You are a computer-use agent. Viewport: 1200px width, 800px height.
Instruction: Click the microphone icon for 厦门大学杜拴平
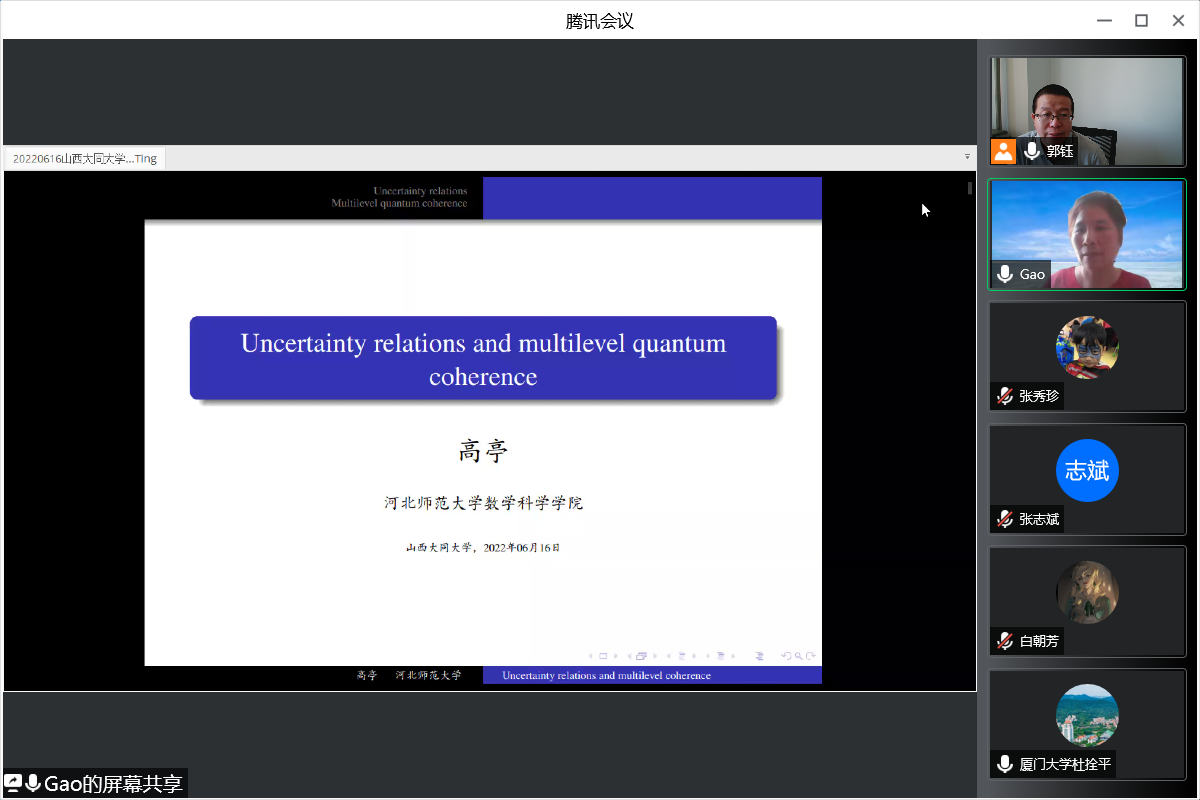click(1005, 764)
